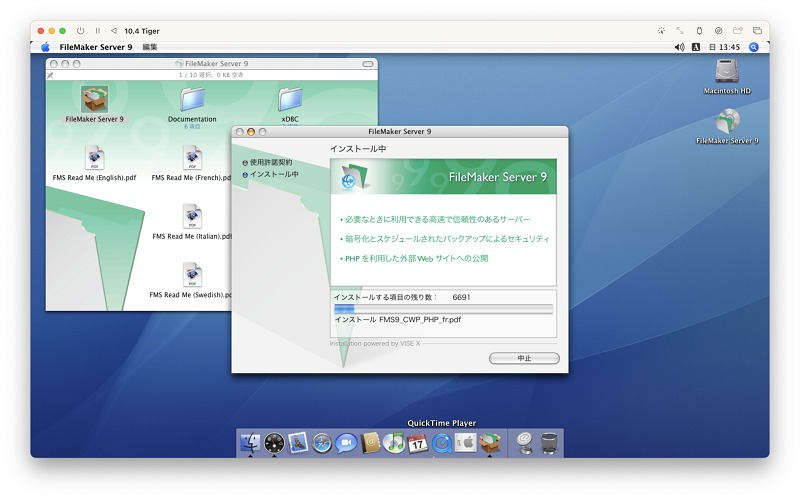Click Finder window status text 1 / 10 選択
Viewport: 800px width, 498px height.
tap(211, 75)
